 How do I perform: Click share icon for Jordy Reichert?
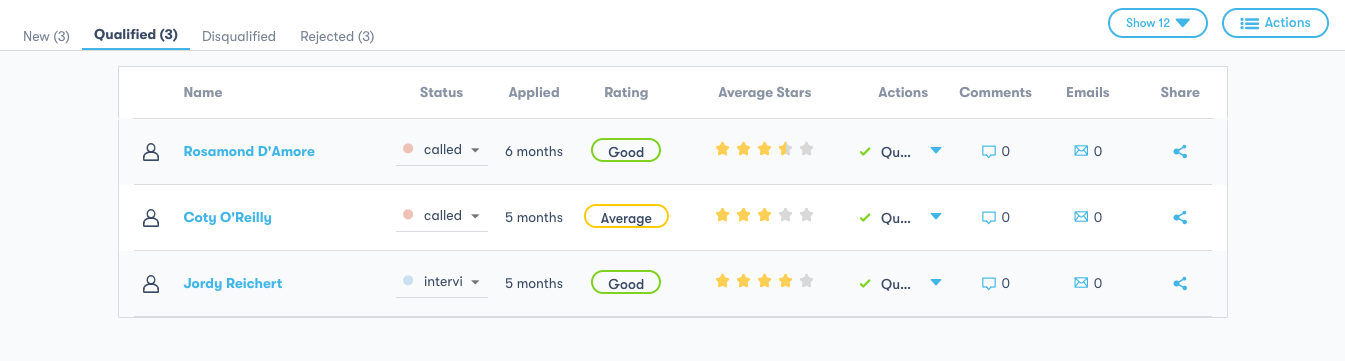click(1180, 284)
